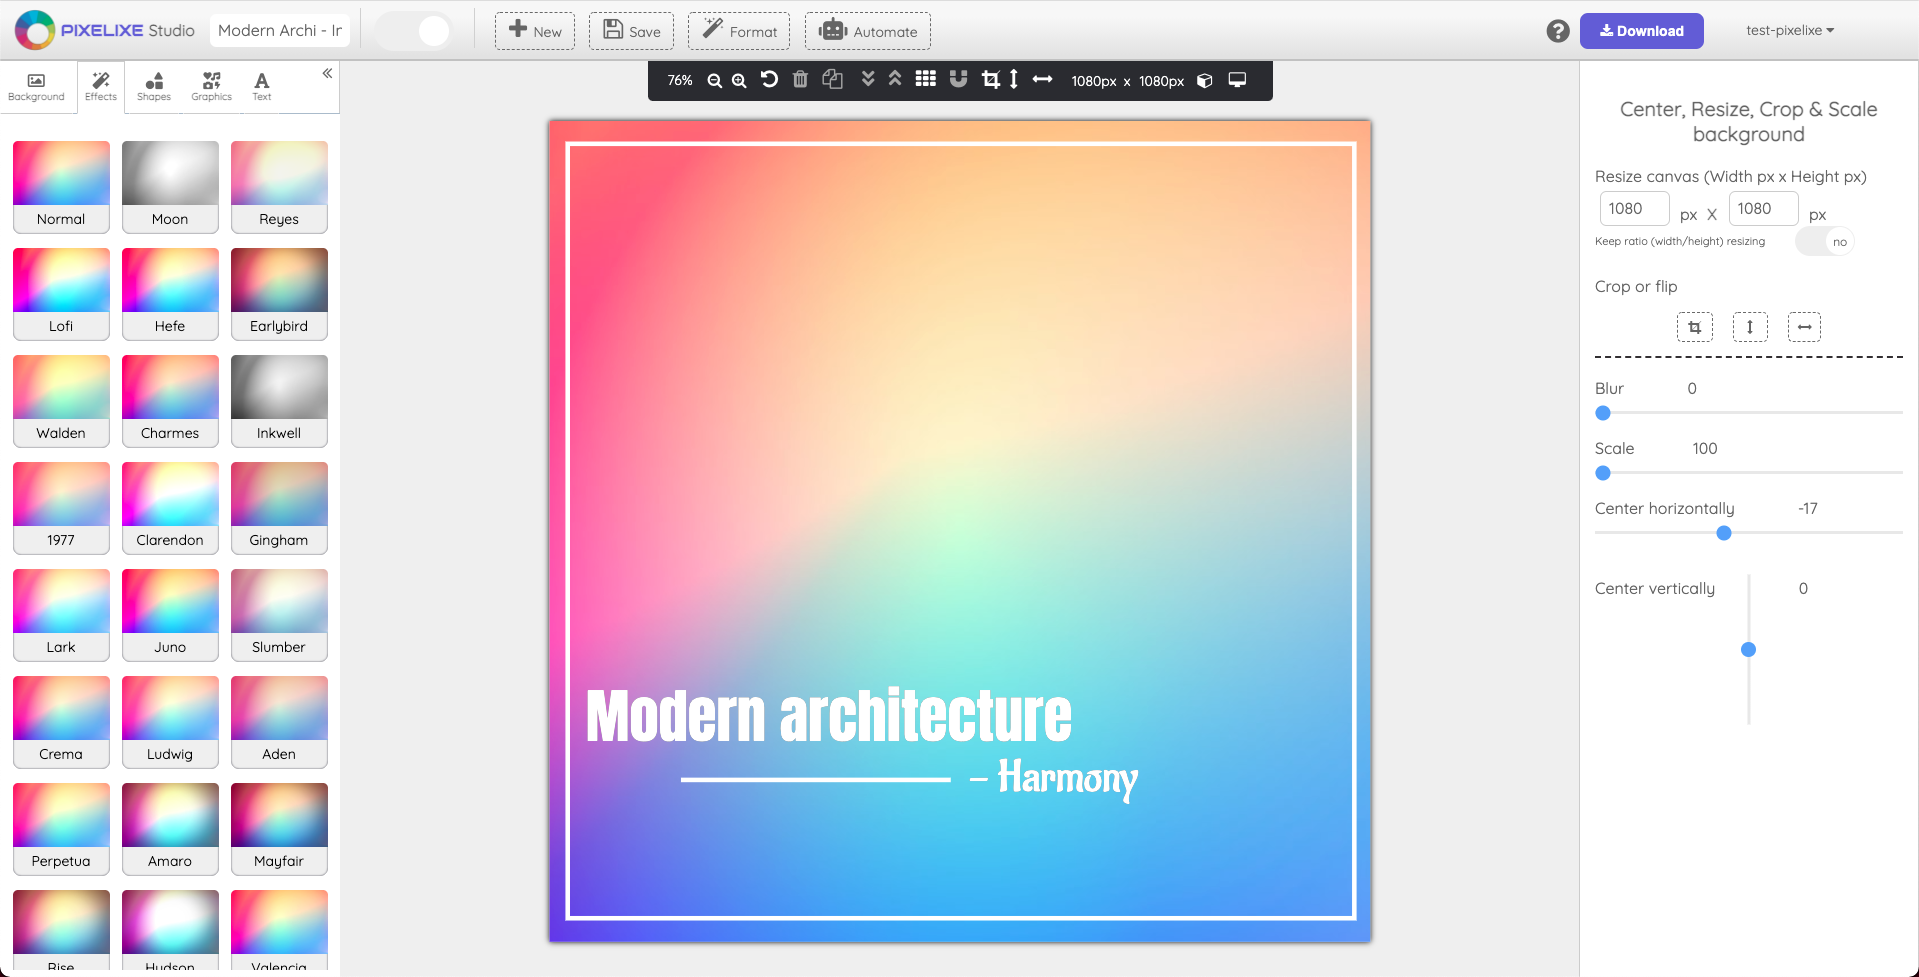Image resolution: width=1919 pixels, height=977 pixels.
Task: Click the monitor preview icon
Action: point(1237,80)
